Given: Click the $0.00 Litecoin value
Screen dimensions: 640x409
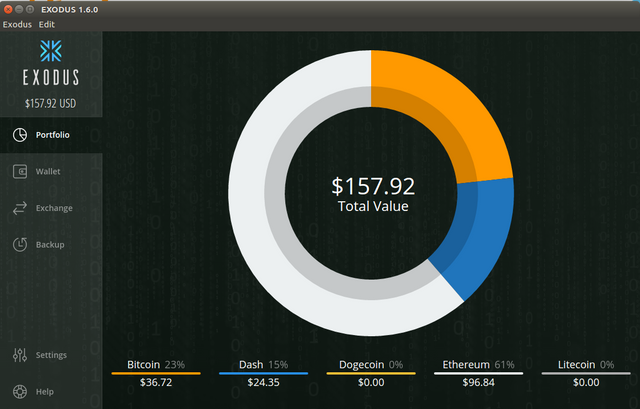Looking at the screenshot, I should point(586,382).
